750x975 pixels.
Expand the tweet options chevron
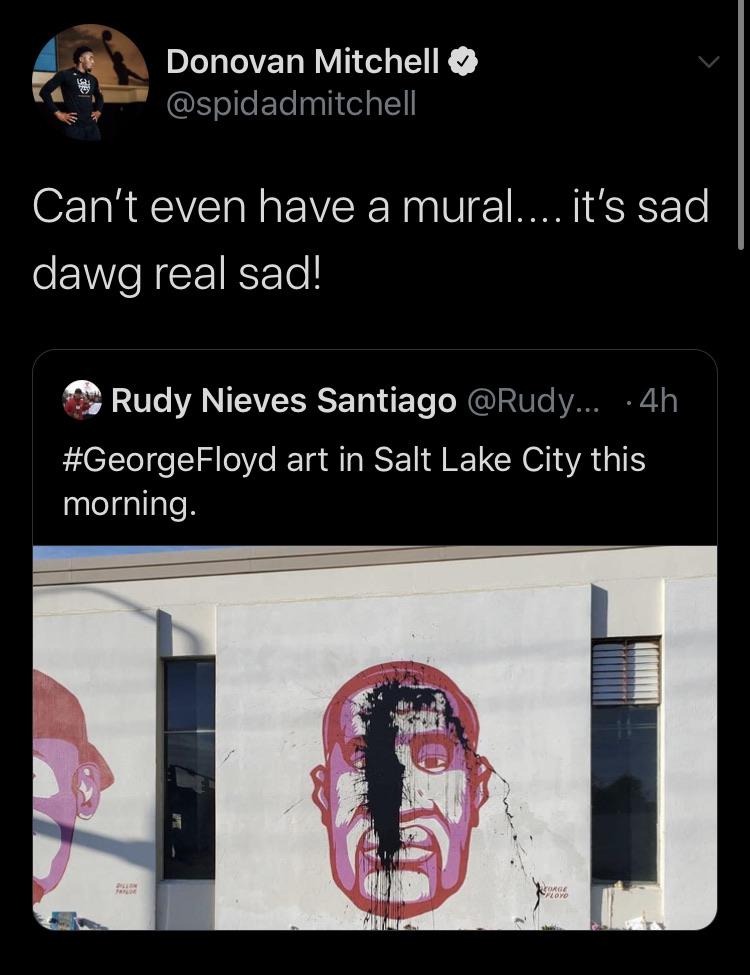coord(708,62)
